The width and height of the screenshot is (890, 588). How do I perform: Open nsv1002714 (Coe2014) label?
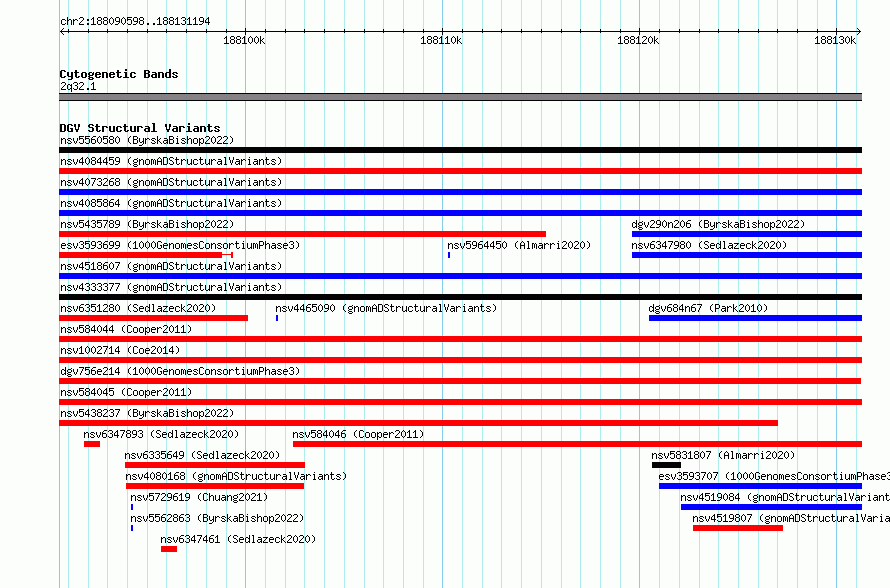(120, 350)
